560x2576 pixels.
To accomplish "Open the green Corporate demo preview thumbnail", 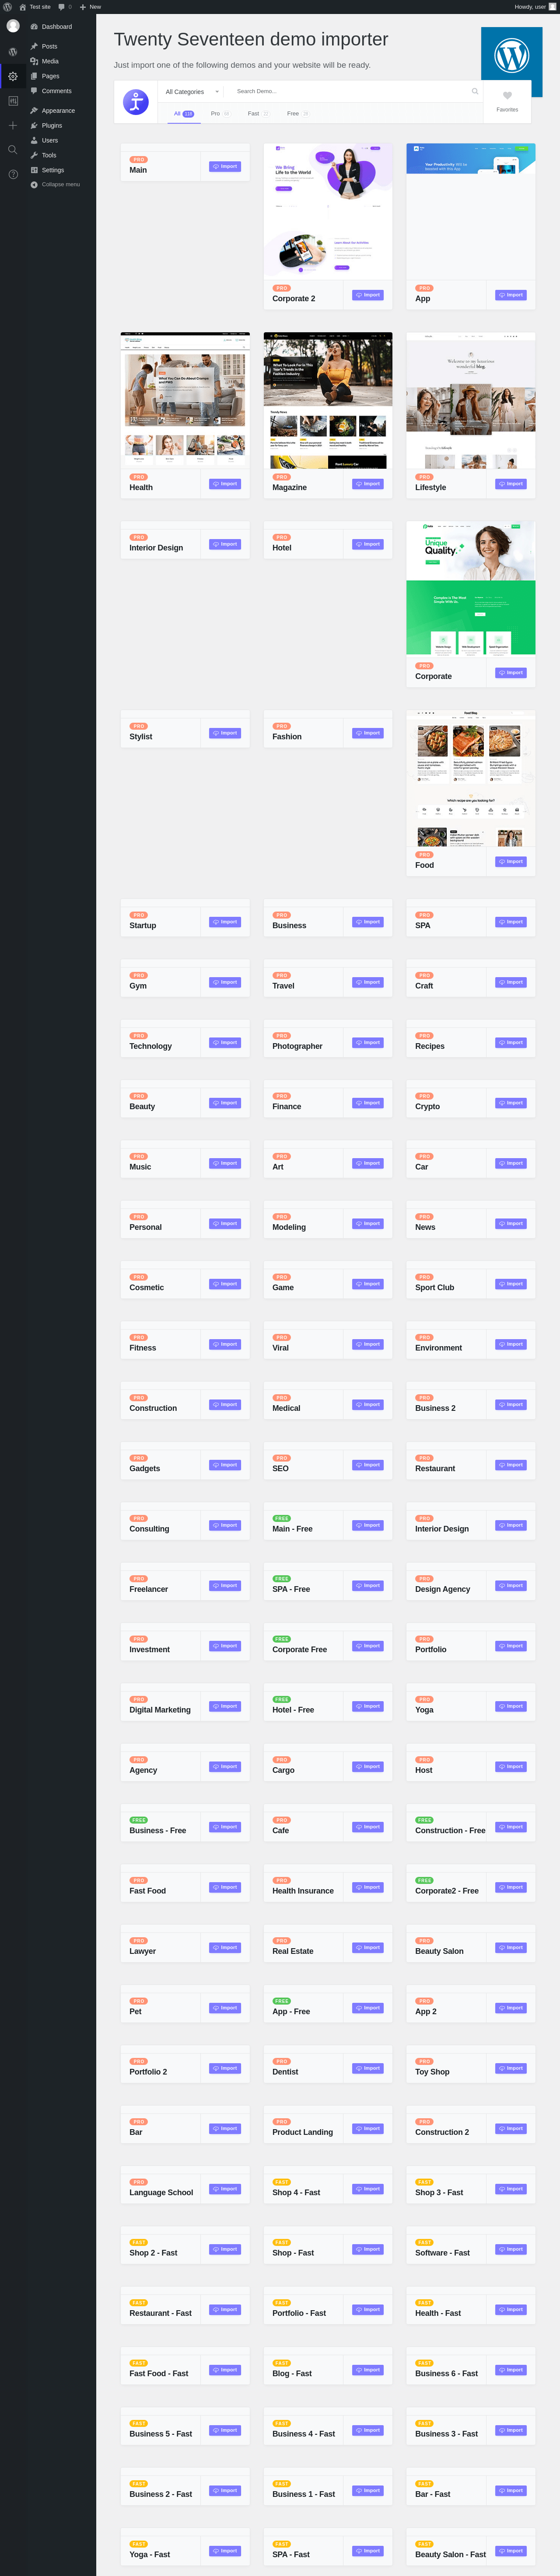I will tap(471, 588).
